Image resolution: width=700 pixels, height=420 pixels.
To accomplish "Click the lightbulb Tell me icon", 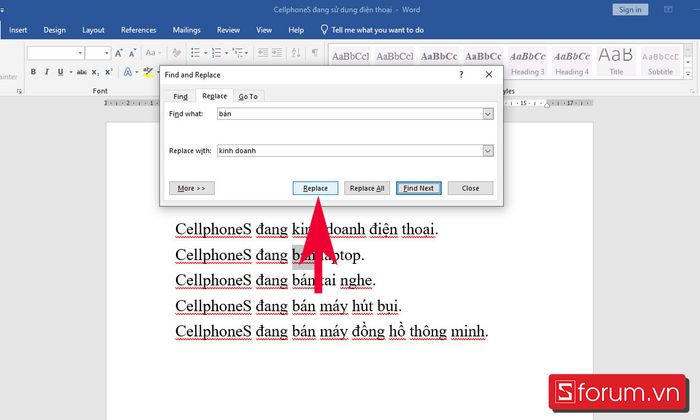I will point(324,29).
